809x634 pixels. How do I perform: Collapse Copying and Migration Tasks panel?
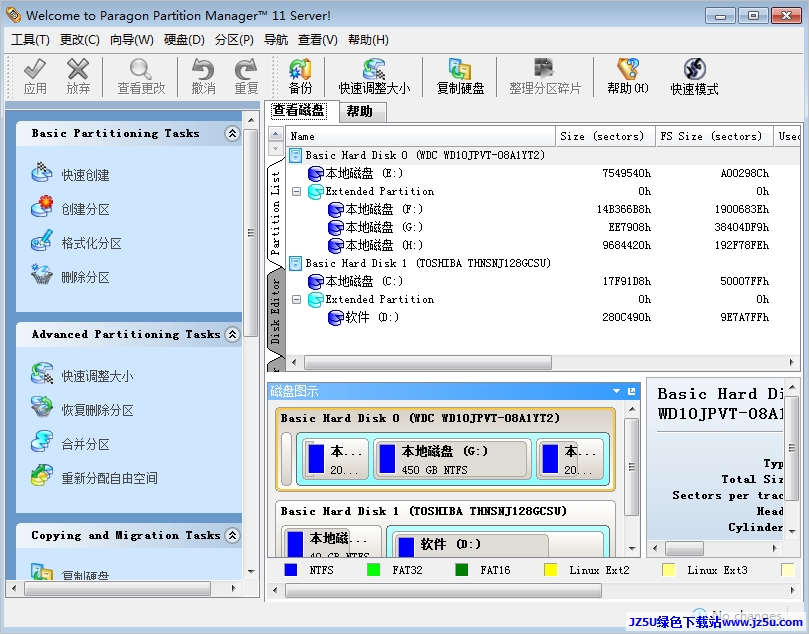pos(232,535)
